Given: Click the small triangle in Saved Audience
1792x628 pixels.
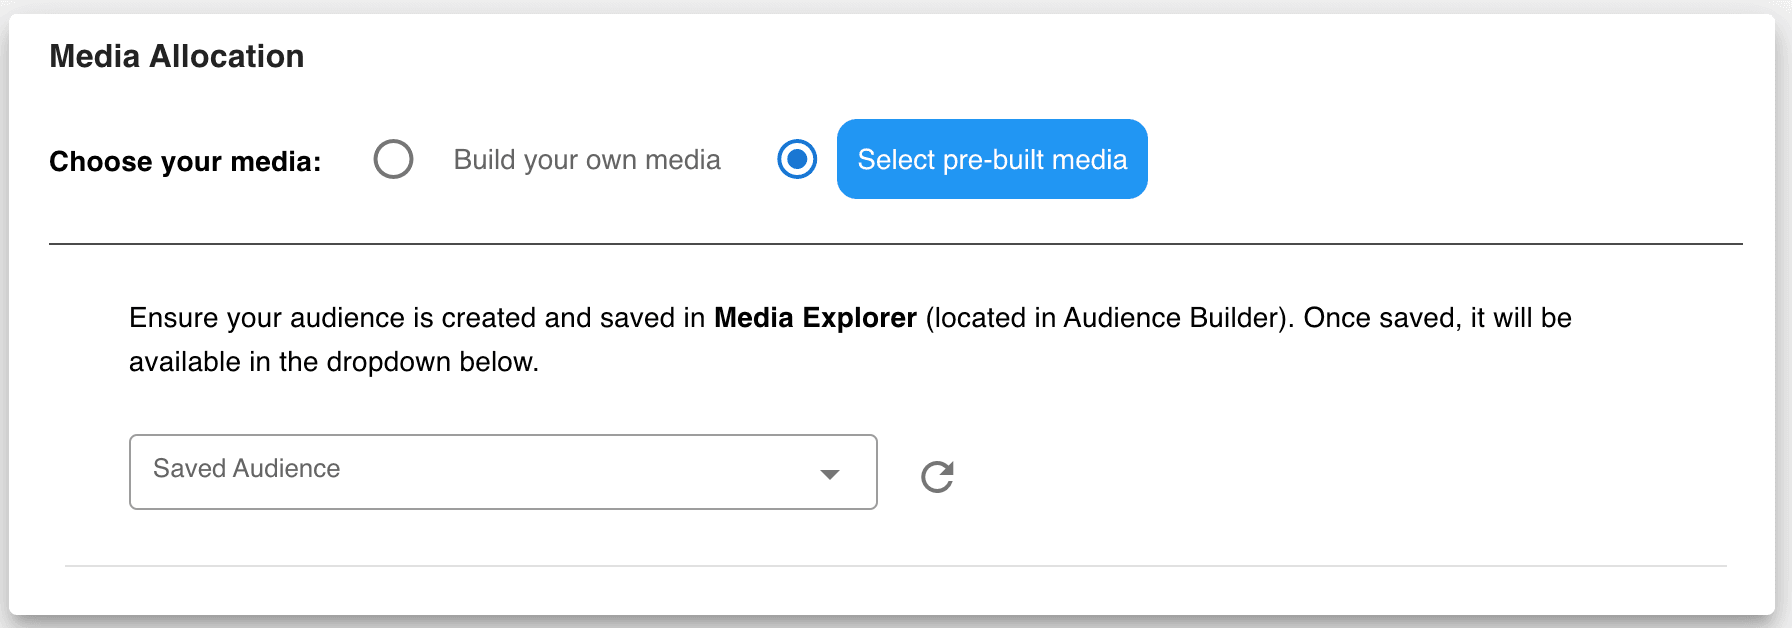Looking at the screenshot, I should (829, 474).
